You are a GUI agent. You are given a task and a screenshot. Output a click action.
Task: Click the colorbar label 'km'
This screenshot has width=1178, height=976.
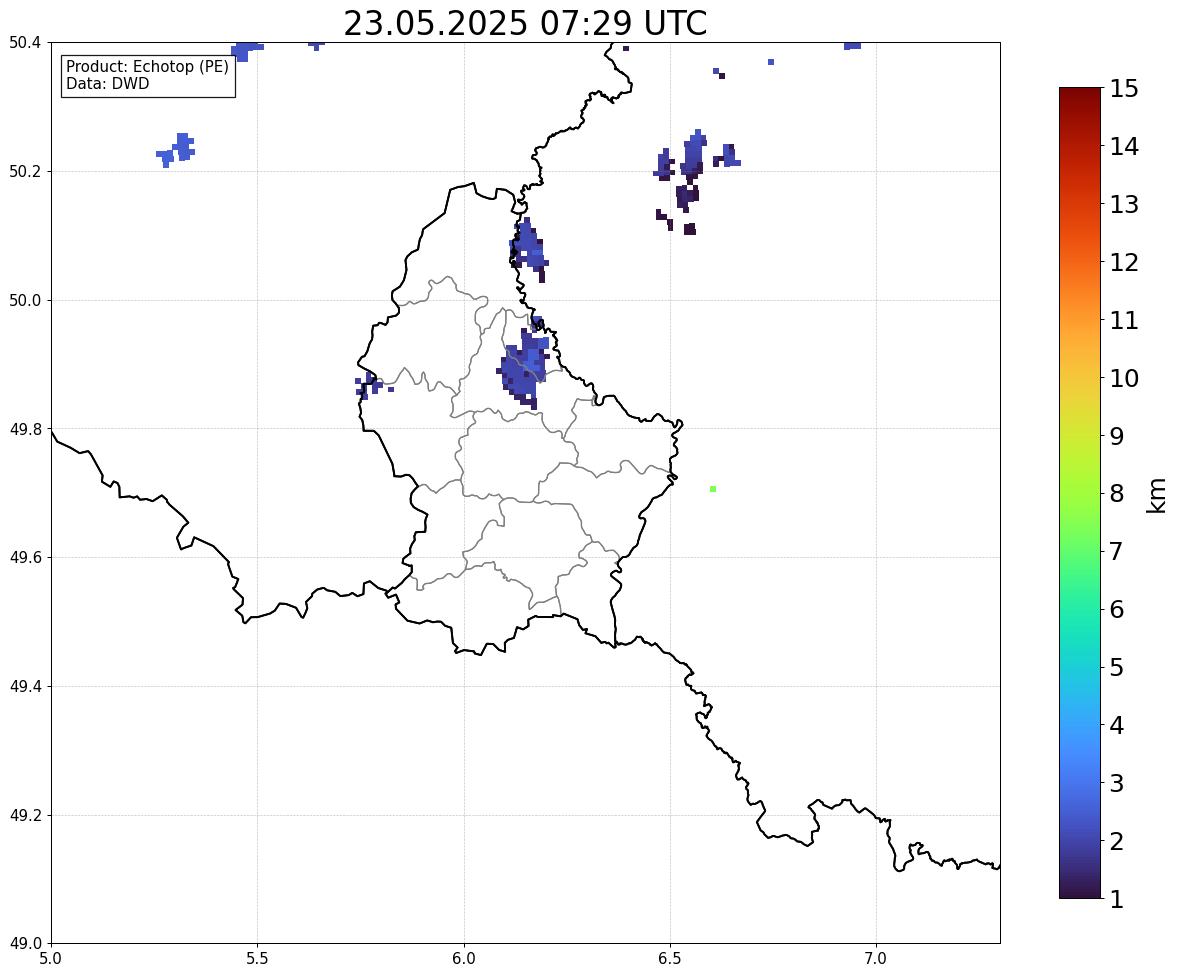coord(1156,495)
